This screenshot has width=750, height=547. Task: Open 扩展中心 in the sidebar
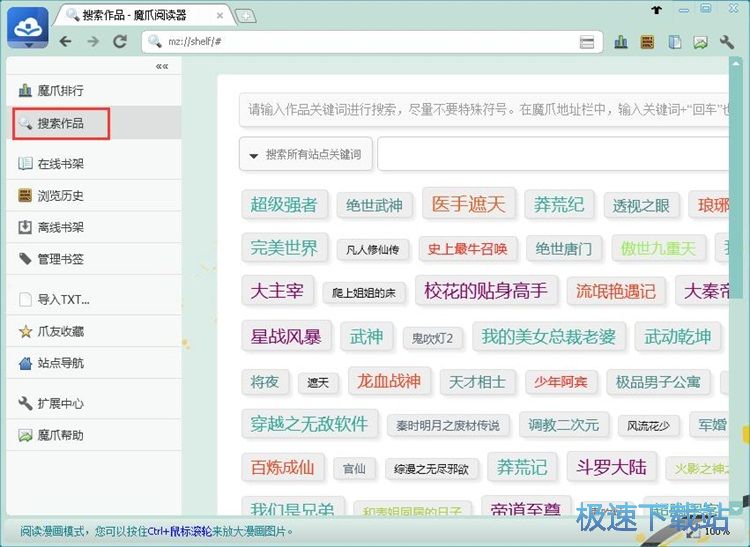click(60, 404)
